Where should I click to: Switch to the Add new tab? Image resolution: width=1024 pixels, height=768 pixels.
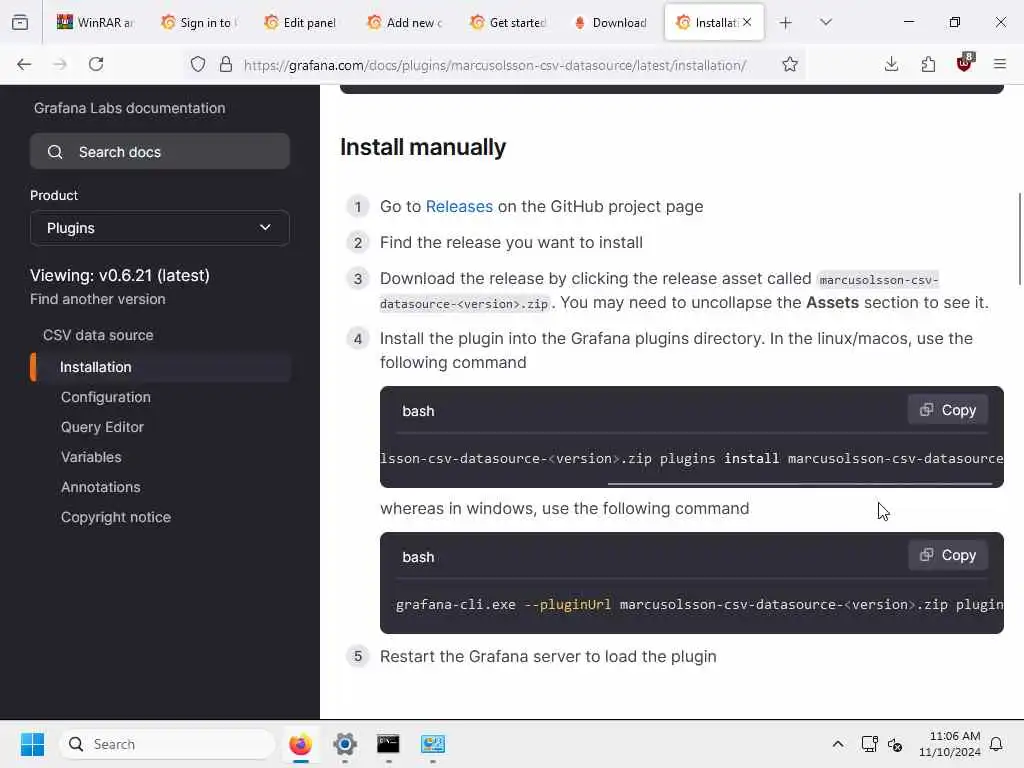[x=405, y=22]
